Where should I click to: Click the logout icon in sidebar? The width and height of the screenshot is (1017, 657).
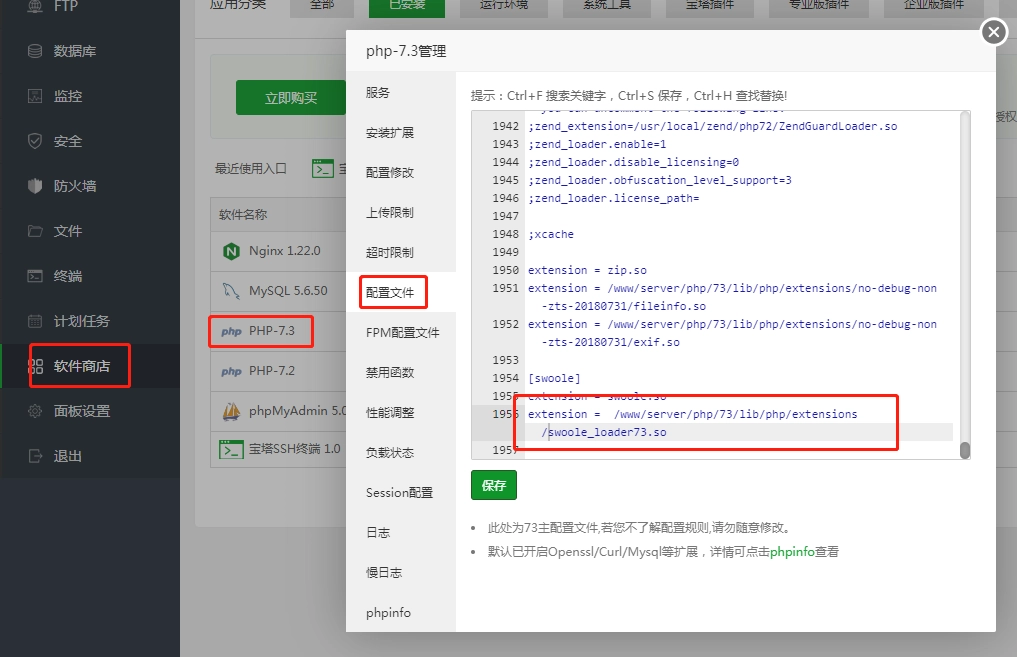pyautogui.click(x=35, y=456)
